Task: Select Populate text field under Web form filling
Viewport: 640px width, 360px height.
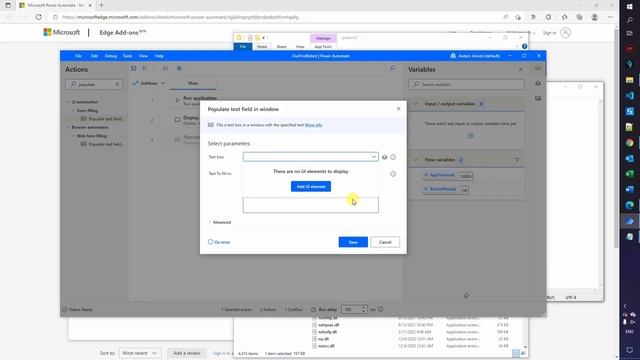Action: [102, 144]
